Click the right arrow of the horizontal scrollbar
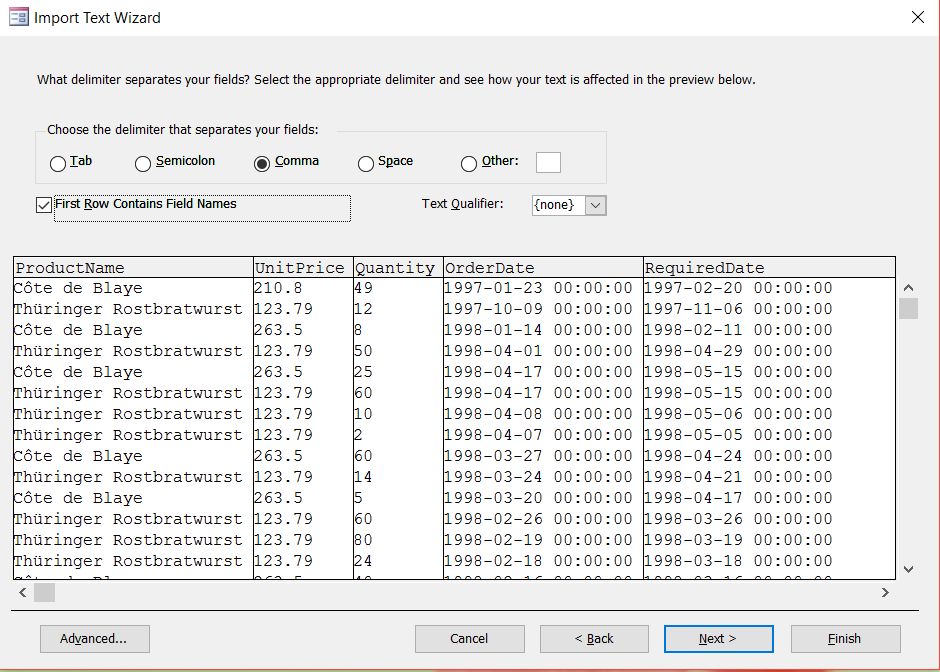 885,592
